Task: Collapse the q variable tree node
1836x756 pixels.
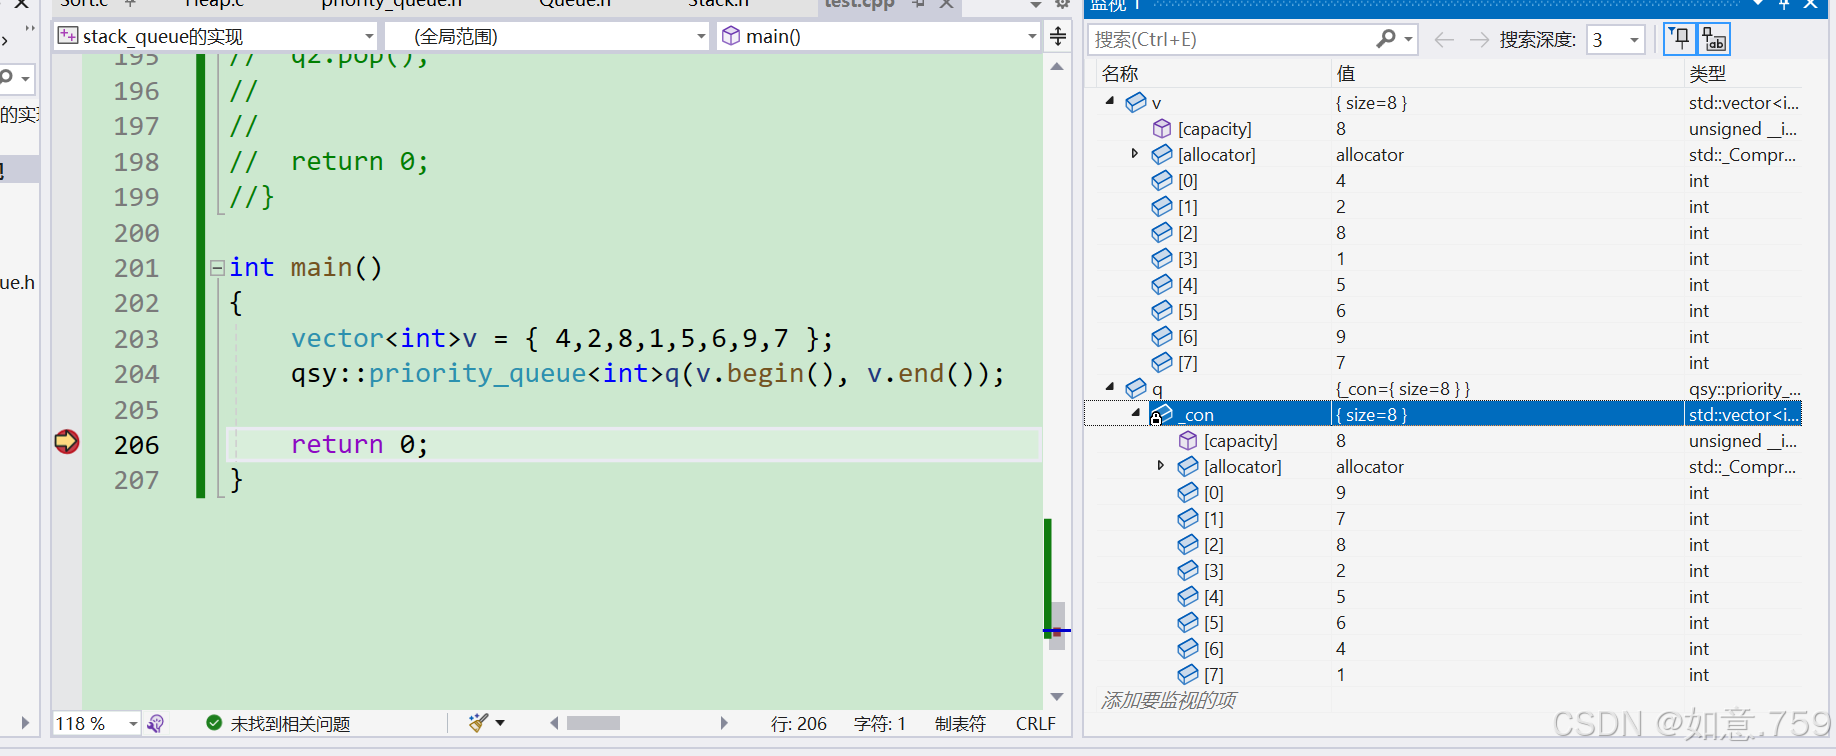Action: (x=1110, y=388)
